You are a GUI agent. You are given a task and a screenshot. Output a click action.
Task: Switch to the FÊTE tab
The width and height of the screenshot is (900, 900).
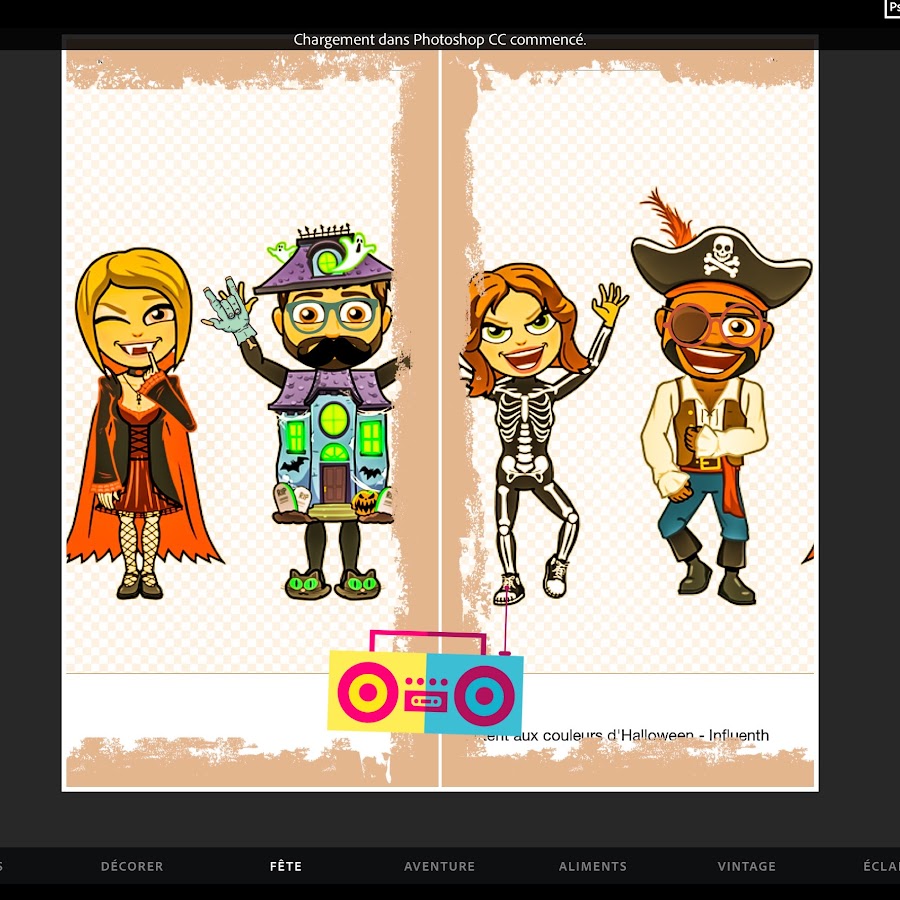pyautogui.click(x=285, y=866)
